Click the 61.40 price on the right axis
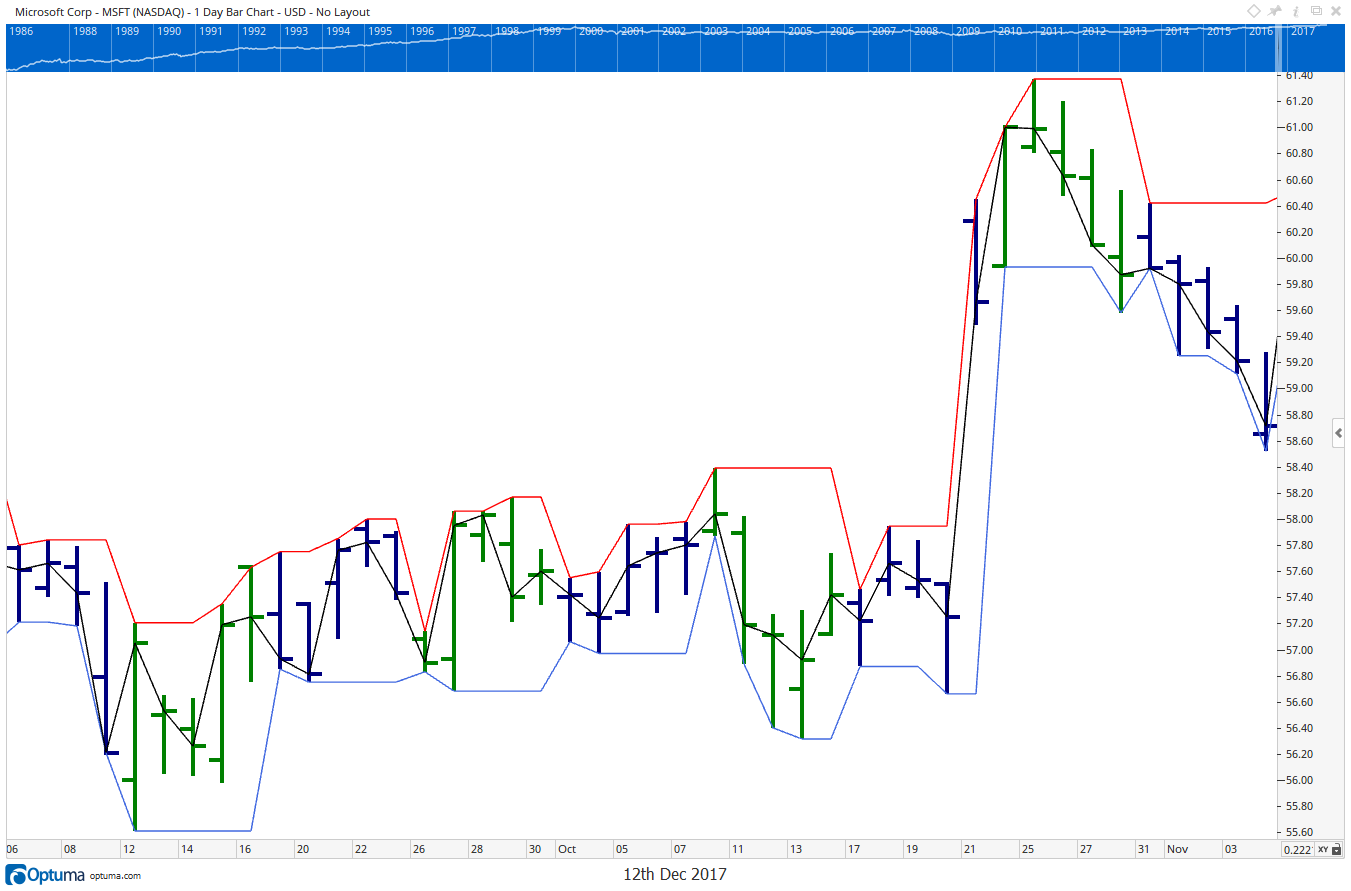This screenshot has width=1351, height=891. tap(1298, 75)
